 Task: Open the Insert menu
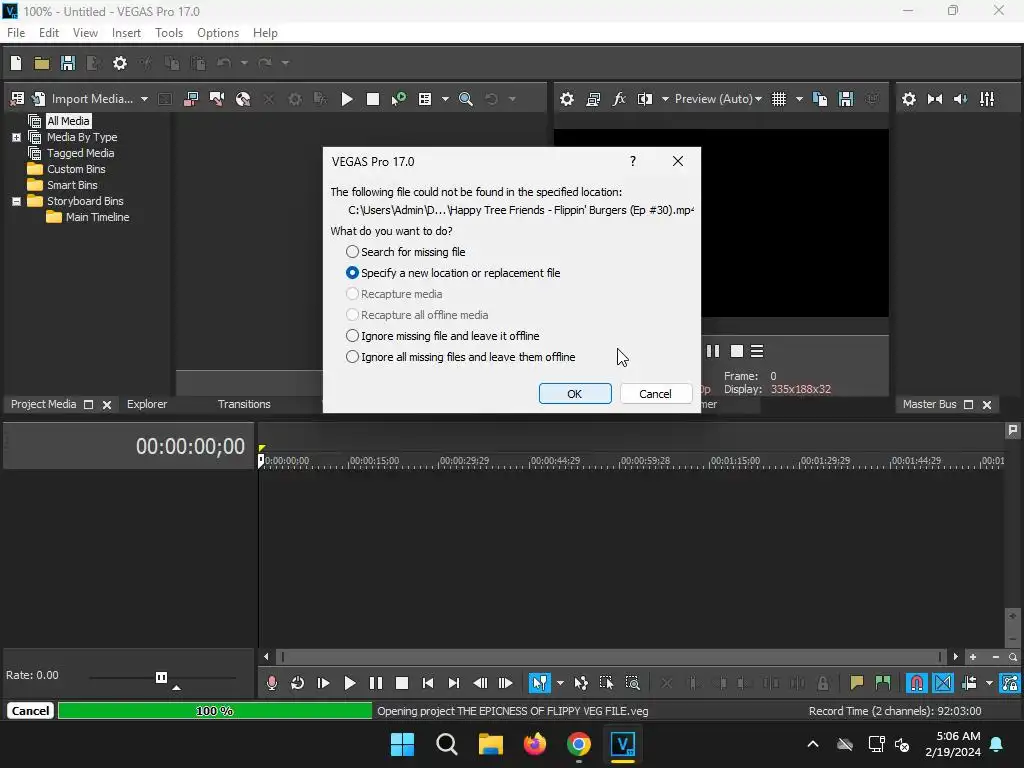[126, 33]
